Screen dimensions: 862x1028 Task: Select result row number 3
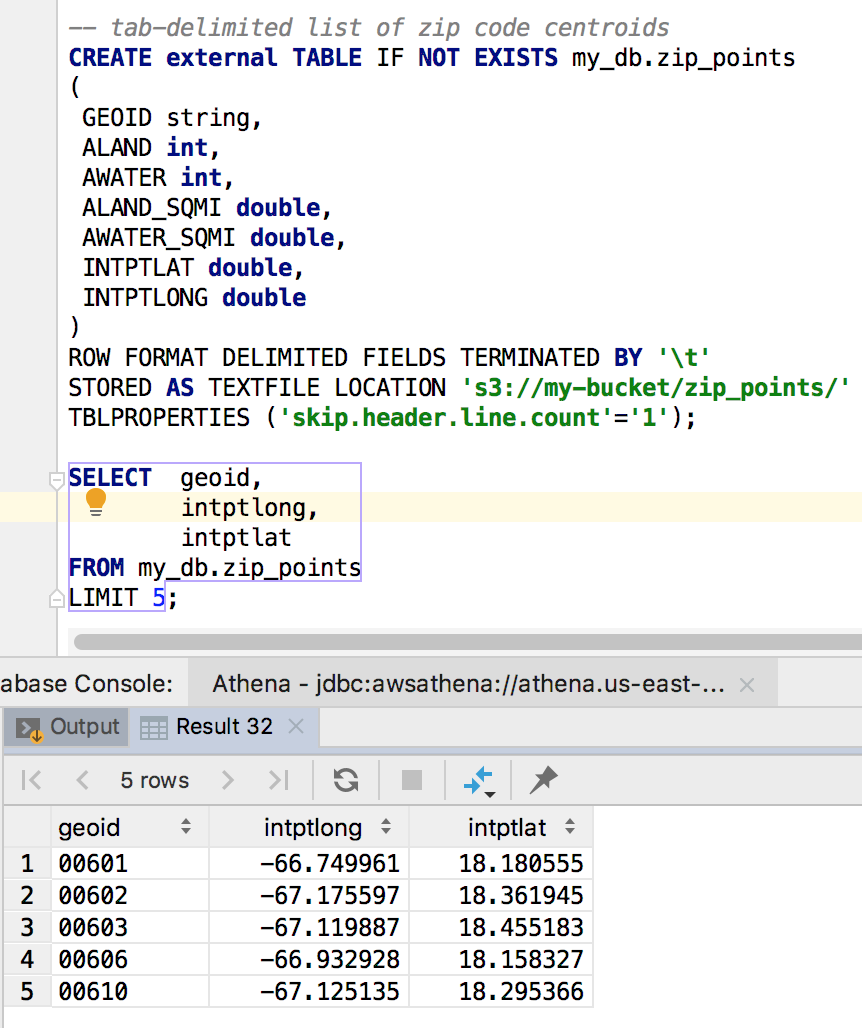tap(27, 928)
